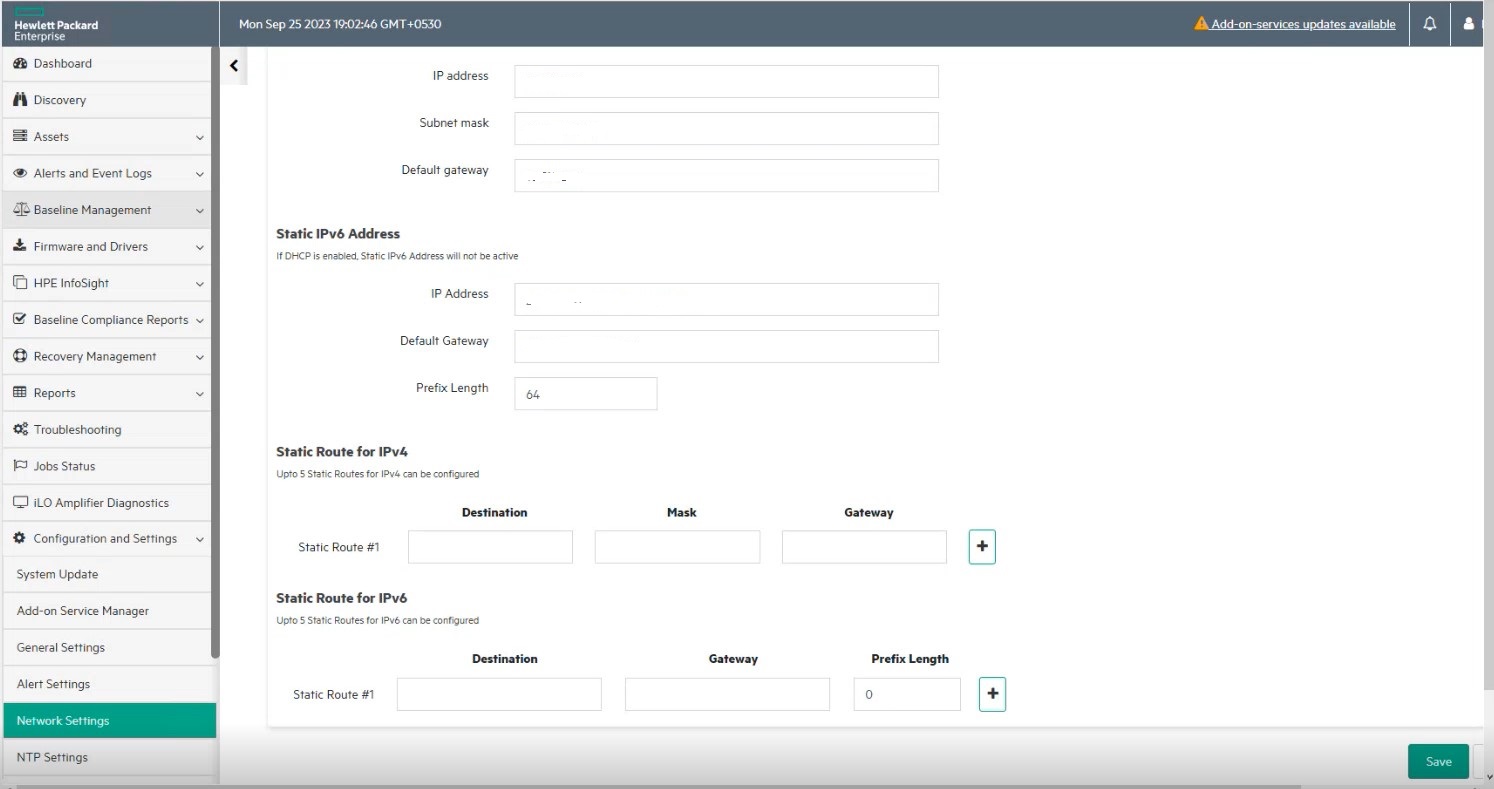This screenshot has width=1494, height=789.
Task: Open the Troubleshooting page
Action: (x=76, y=429)
